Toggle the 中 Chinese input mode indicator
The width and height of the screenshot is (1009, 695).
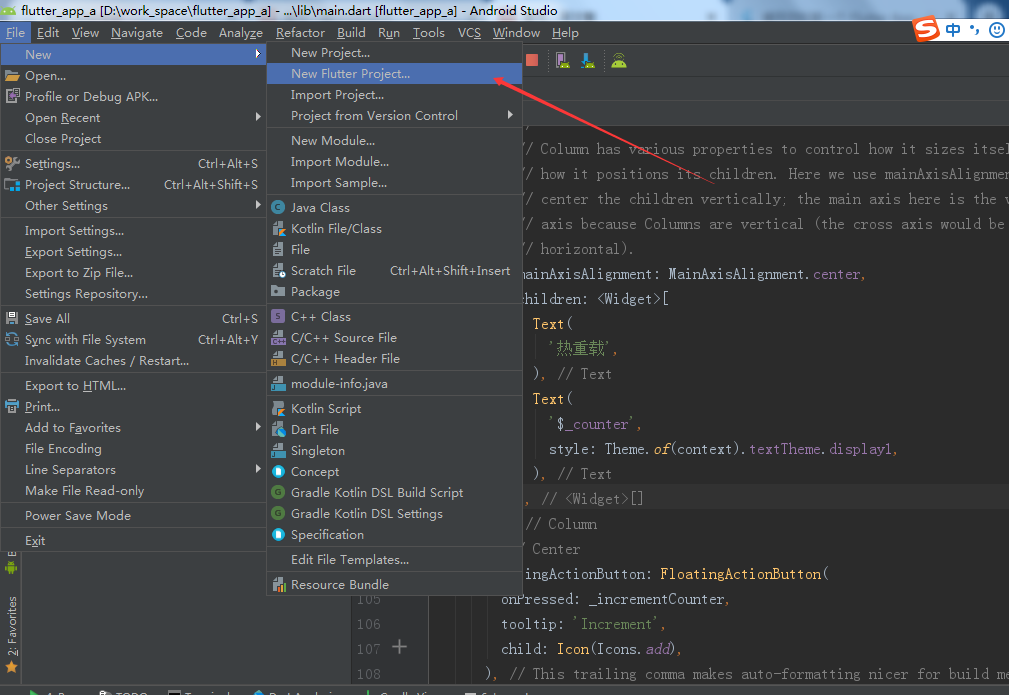tap(953, 30)
